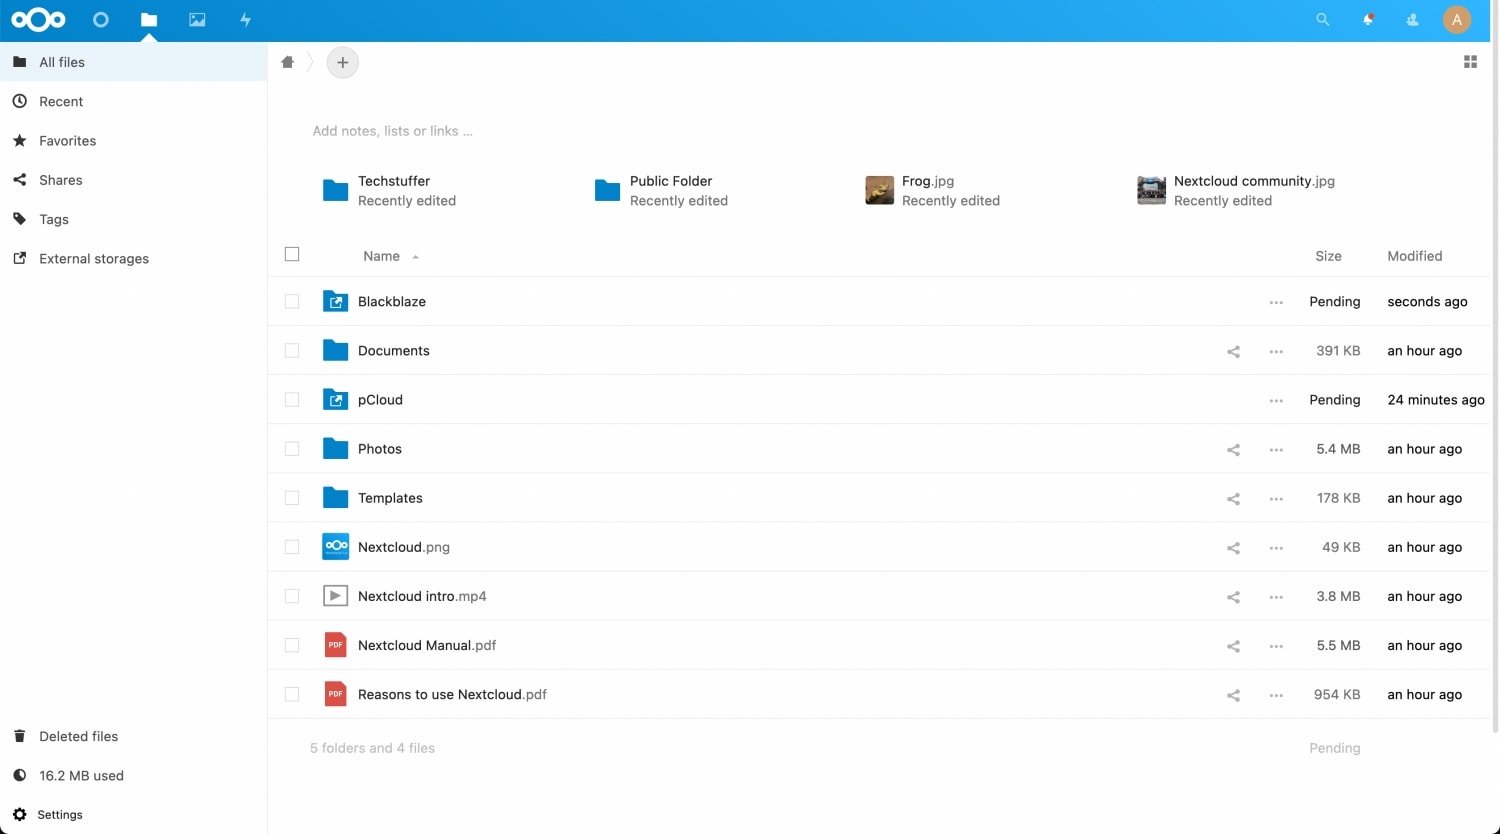1500x834 pixels.
Task: Click share icon for Reasons to use Nextcloud.pdf
Action: [x=1233, y=694]
